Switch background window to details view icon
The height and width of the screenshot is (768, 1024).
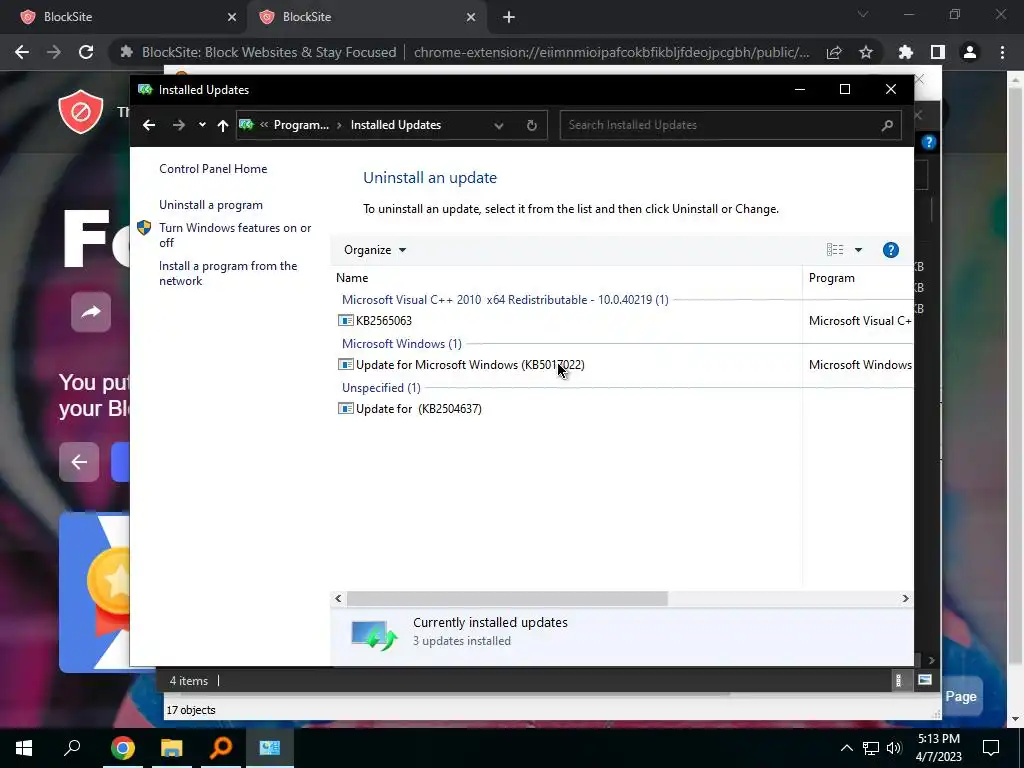pyautogui.click(x=899, y=680)
